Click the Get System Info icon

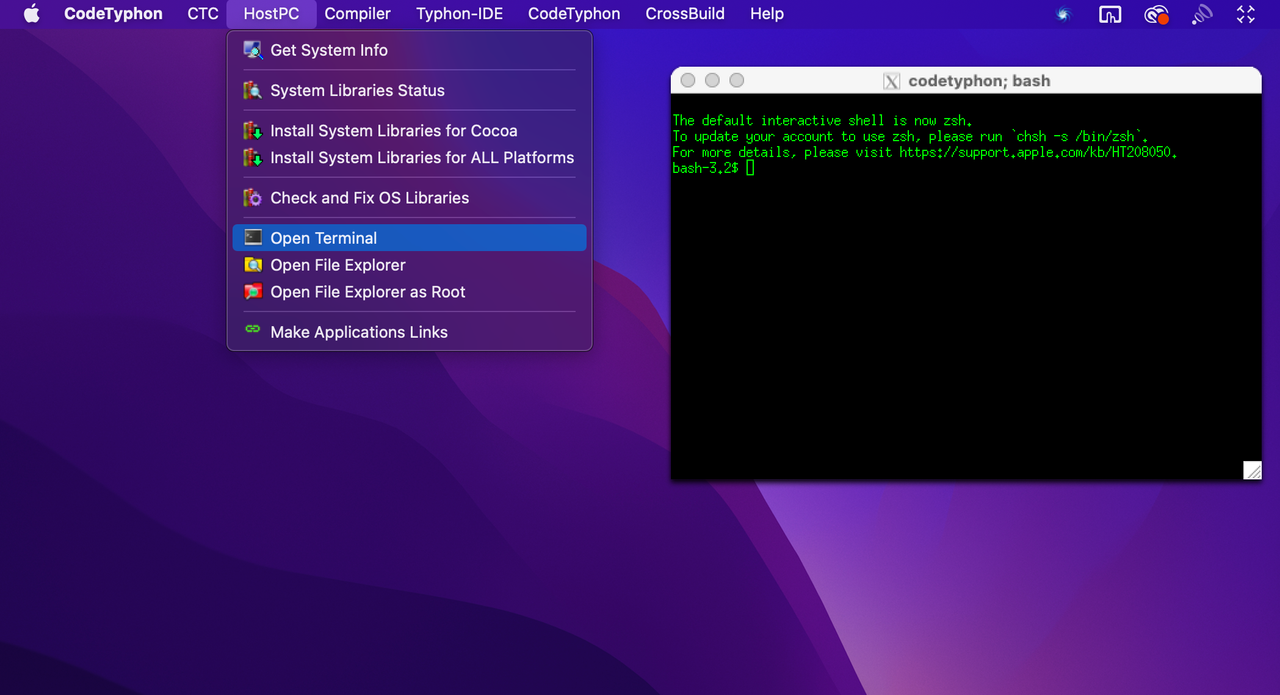tap(253, 50)
